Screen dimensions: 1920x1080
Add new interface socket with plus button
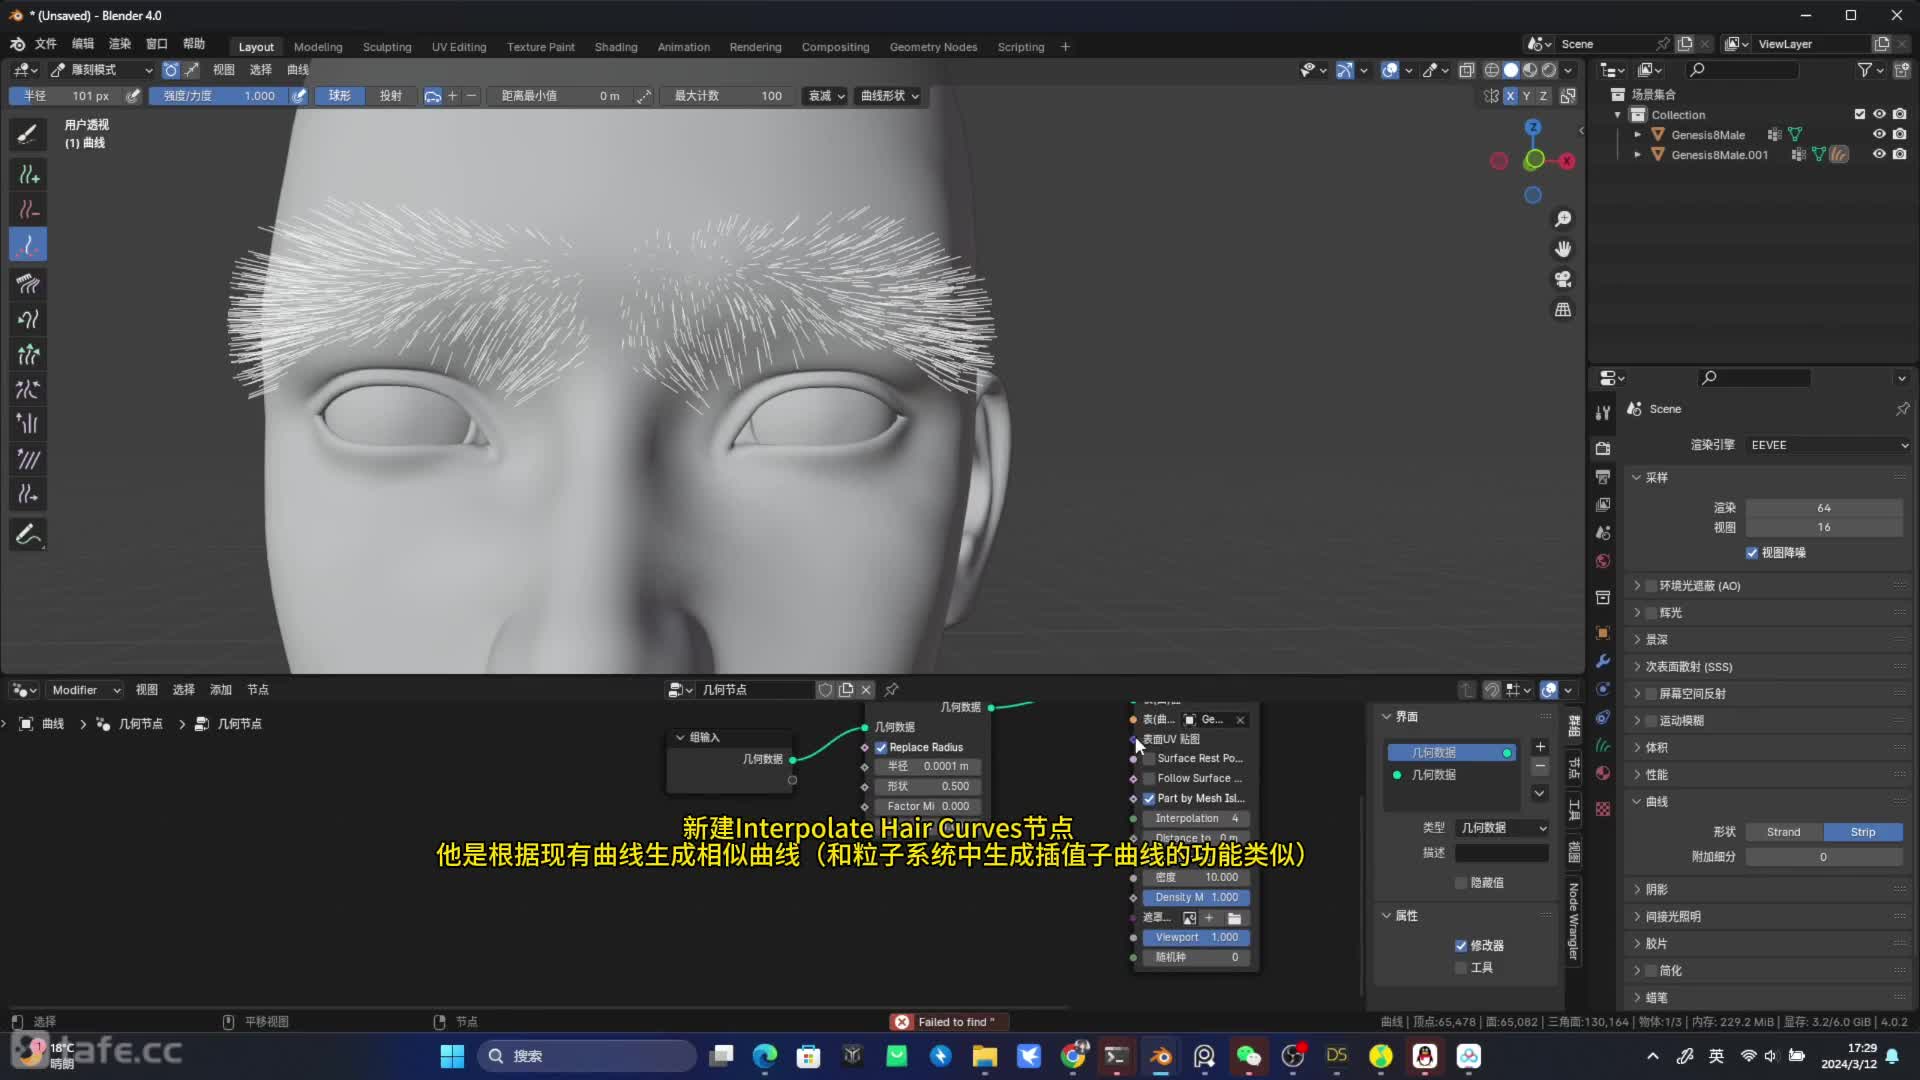point(1540,747)
